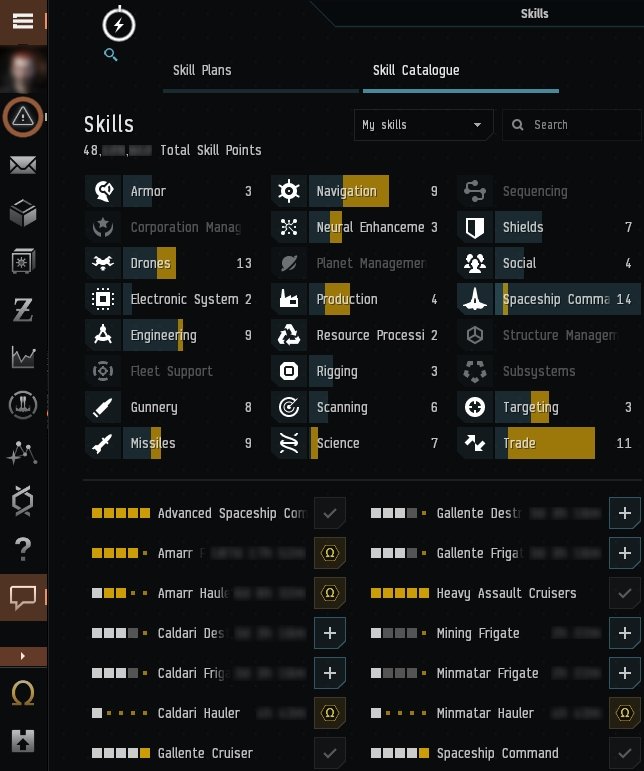Click the Targeting crosshair icon
This screenshot has width=644, height=771.
474,407
